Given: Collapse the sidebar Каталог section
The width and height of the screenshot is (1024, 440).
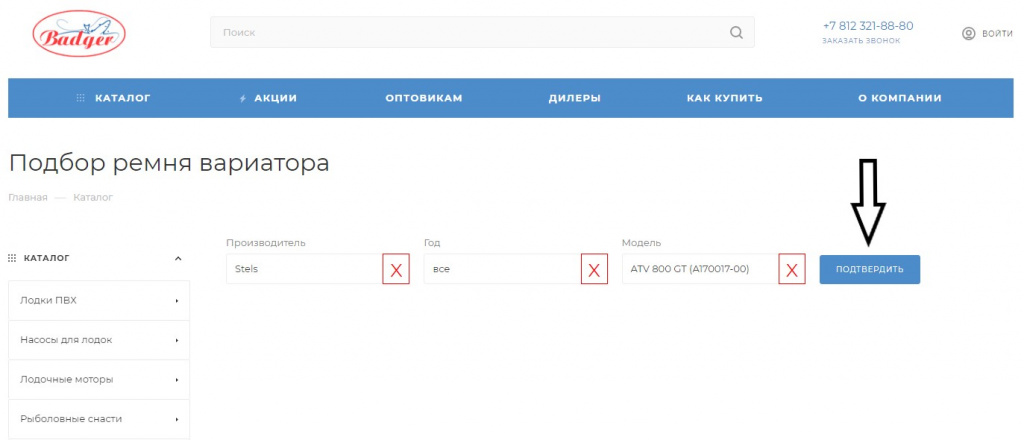Looking at the screenshot, I should pyautogui.click(x=178, y=258).
